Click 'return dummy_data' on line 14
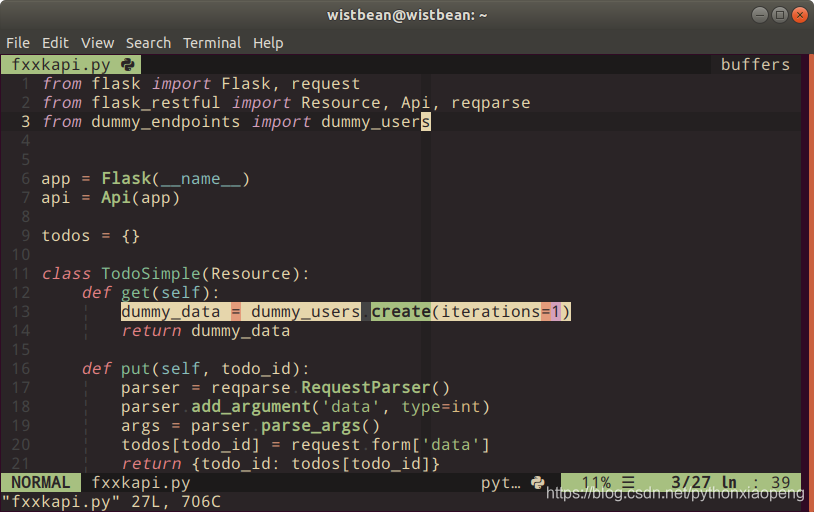Image resolution: width=814 pixels, height=512 pixels. [x=206, y=331]
